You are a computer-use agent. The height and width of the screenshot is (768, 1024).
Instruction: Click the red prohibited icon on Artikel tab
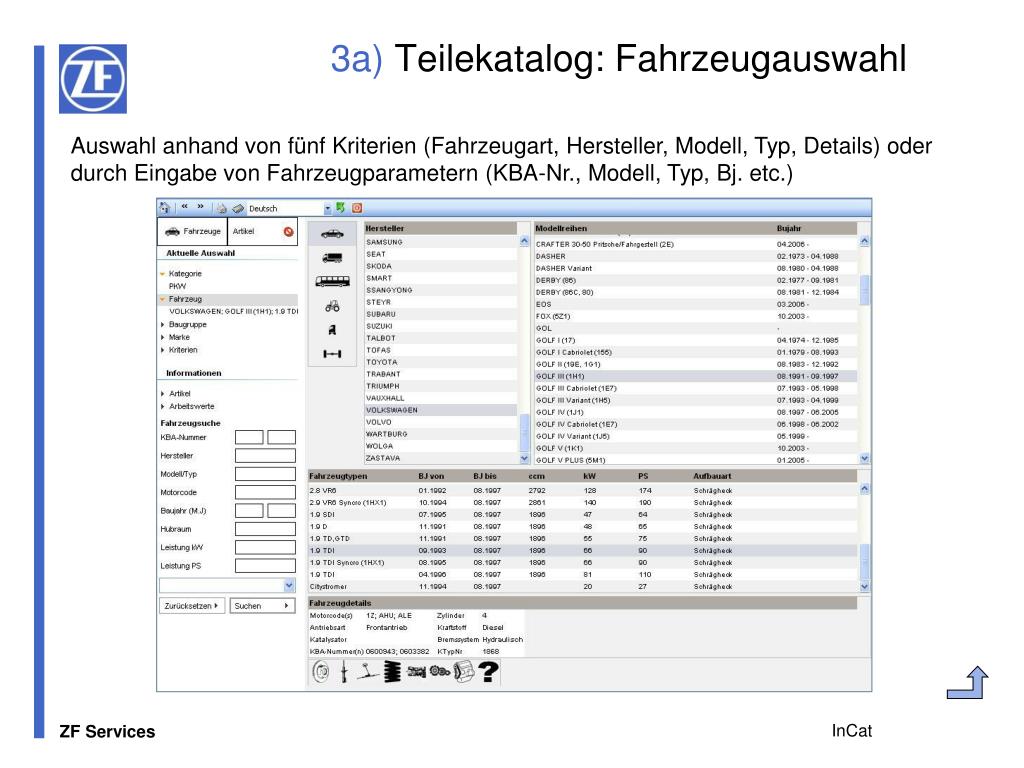tap(288, 232)
